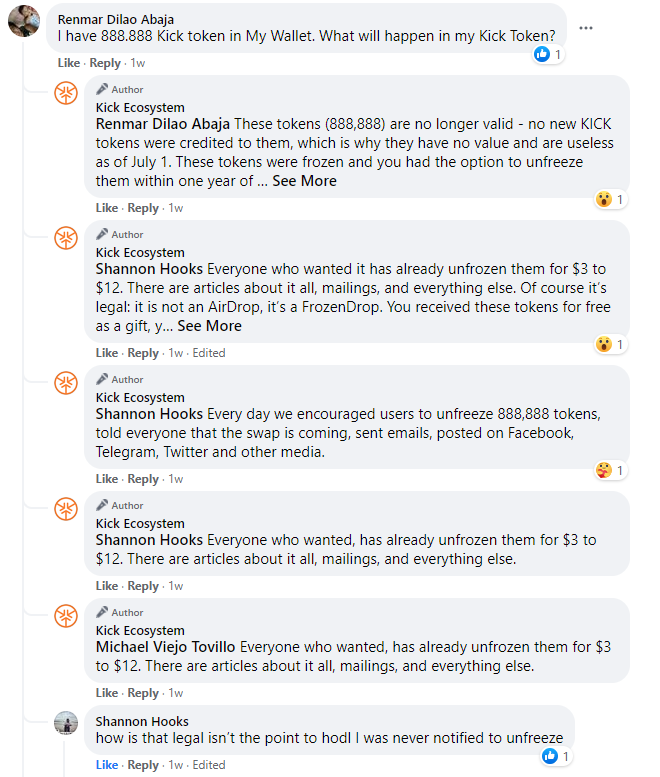Open the tagged Michael Viejo Tovillo profile link

coord(165,647)
